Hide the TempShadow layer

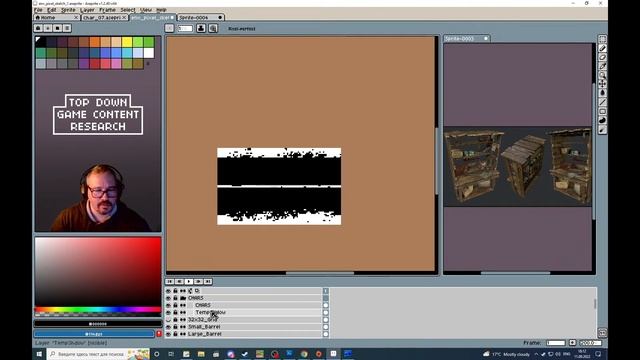168,313
